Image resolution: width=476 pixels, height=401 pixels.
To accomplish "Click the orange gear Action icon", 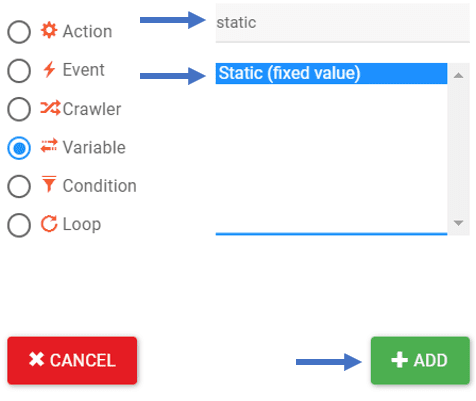I will coord(49,30).
